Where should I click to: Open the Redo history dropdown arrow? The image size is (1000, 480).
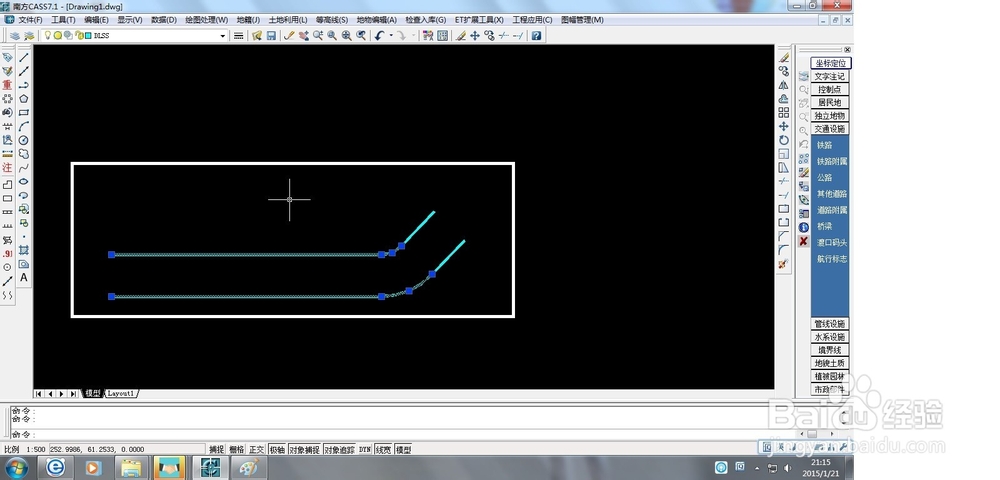(x=413, y=36)
